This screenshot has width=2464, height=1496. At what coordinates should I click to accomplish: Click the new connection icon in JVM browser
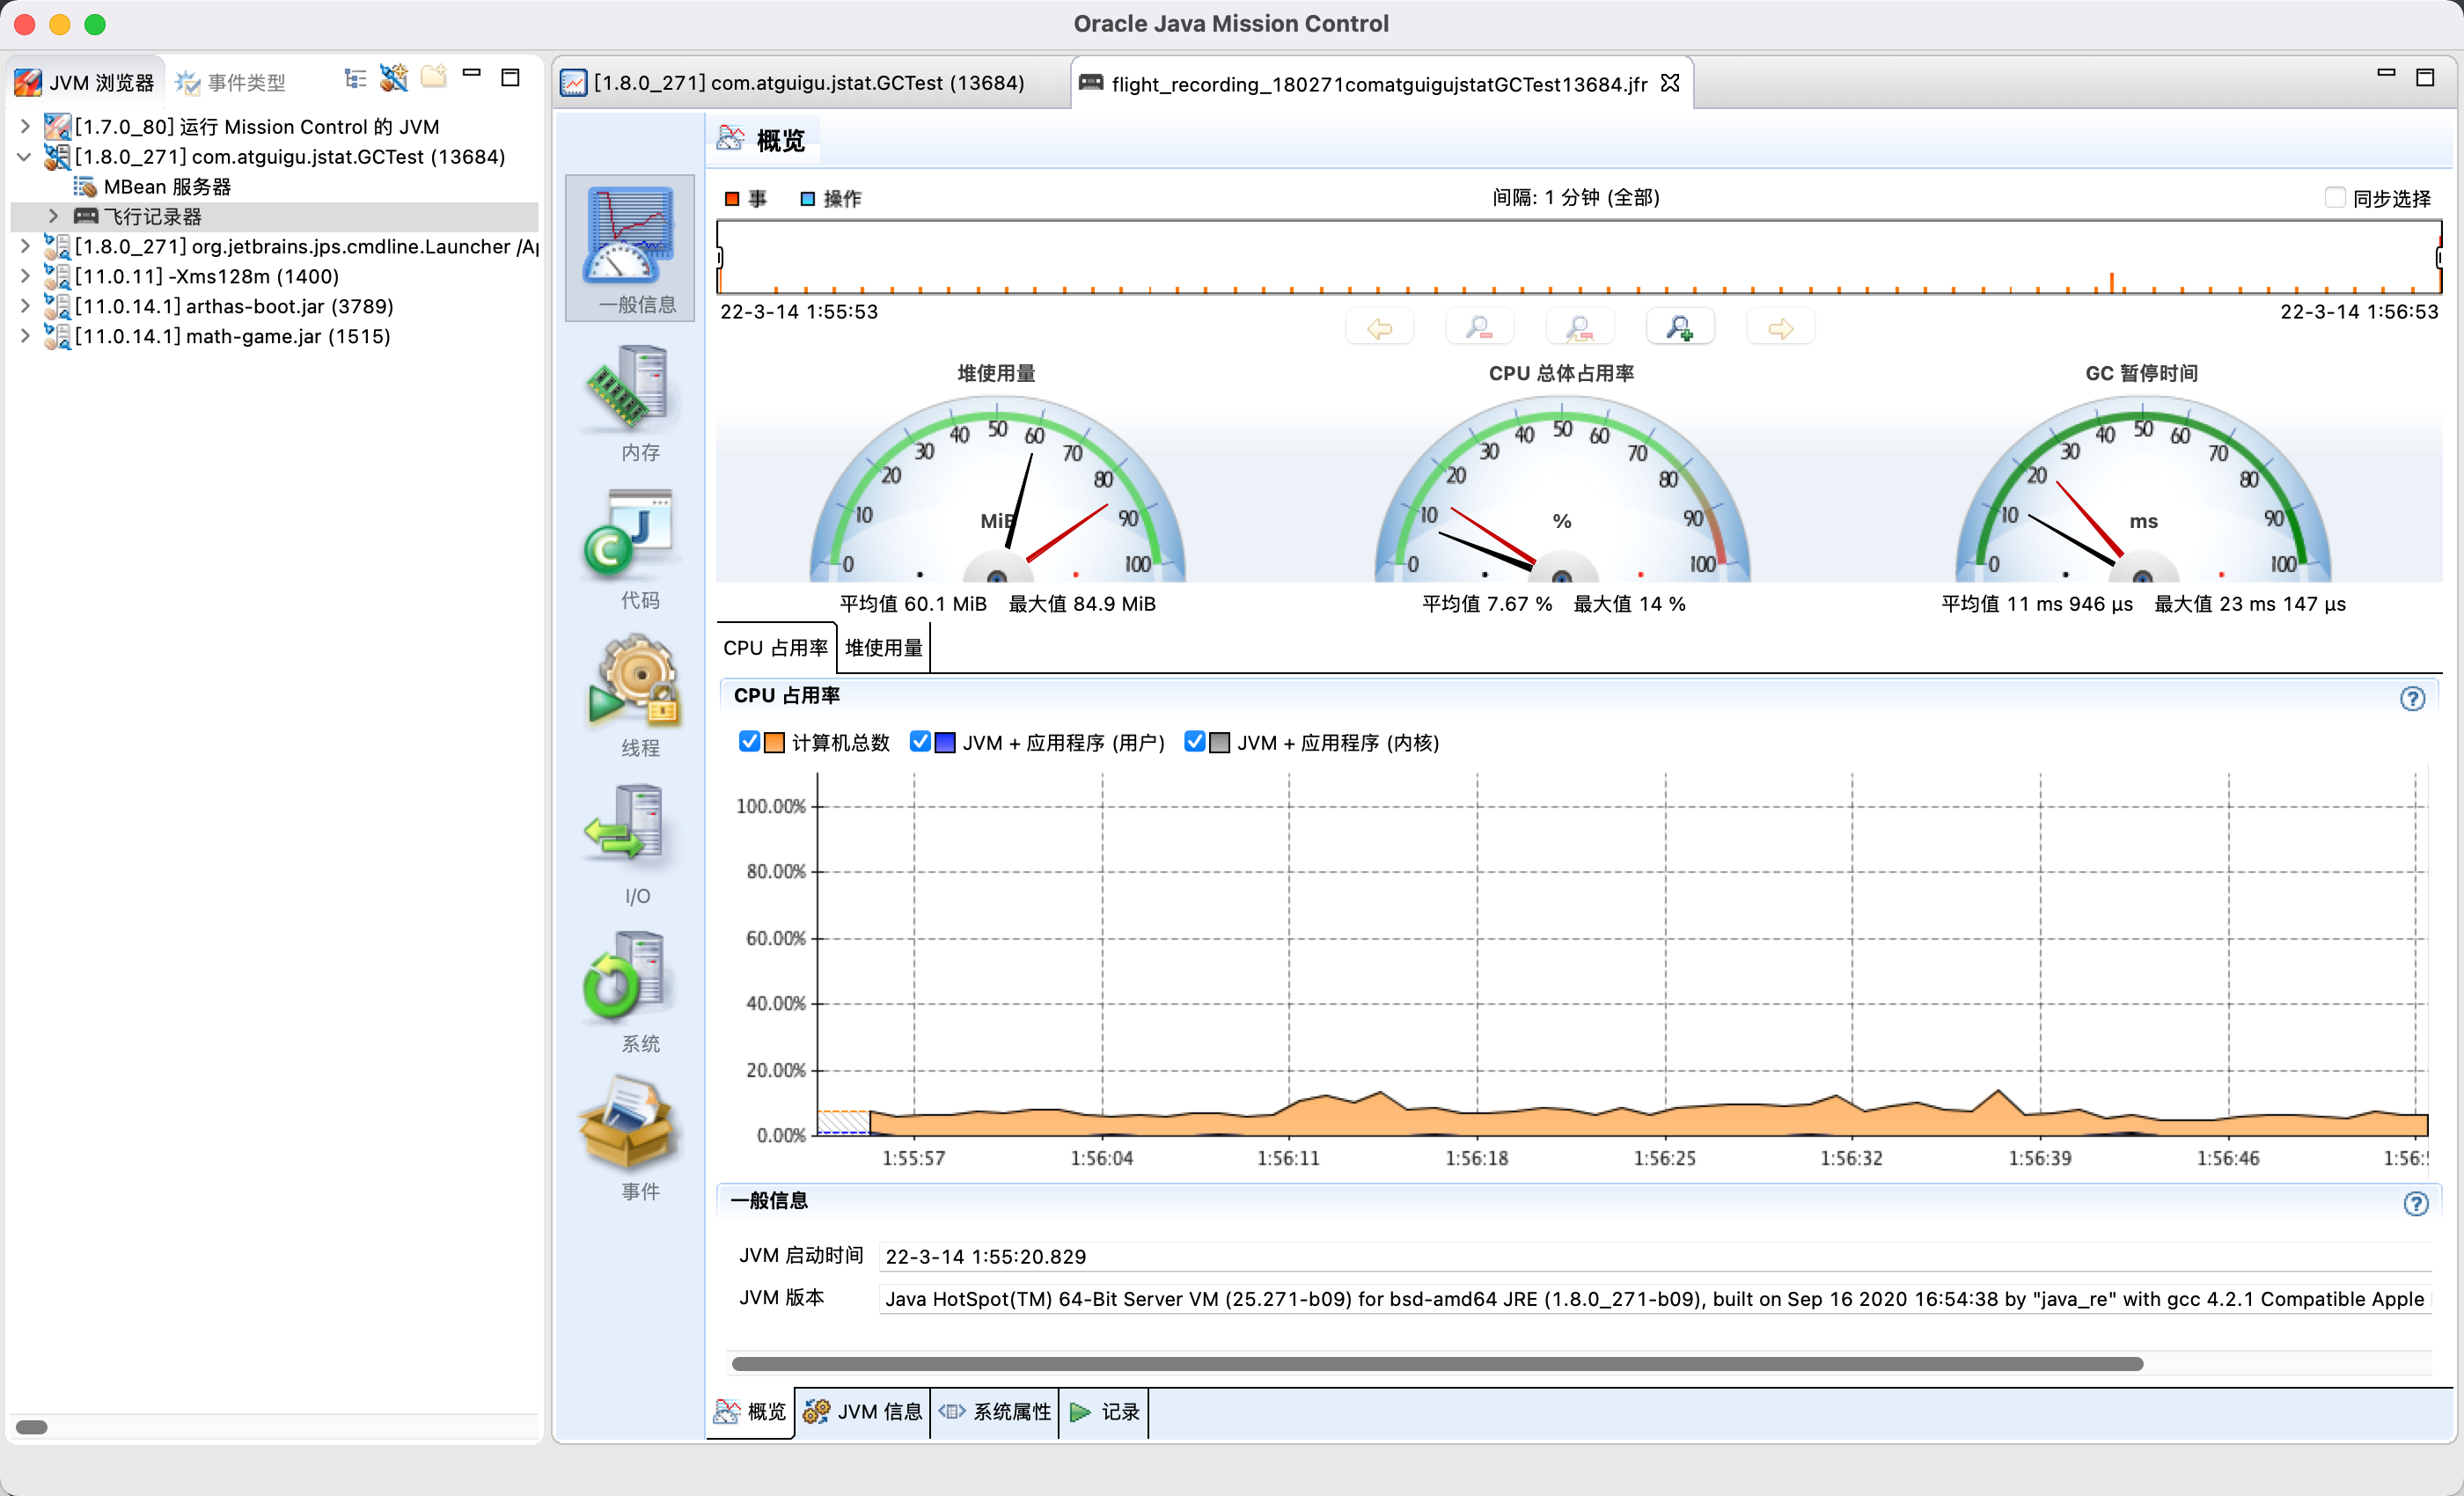pos(394,79)
